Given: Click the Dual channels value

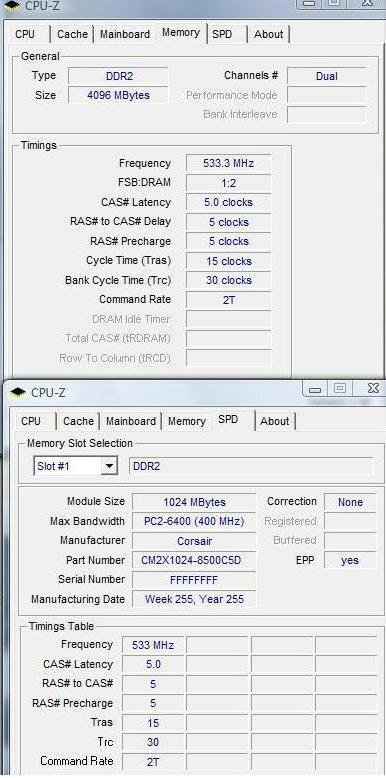Looking at the screenshot, I should pos(326,76).
